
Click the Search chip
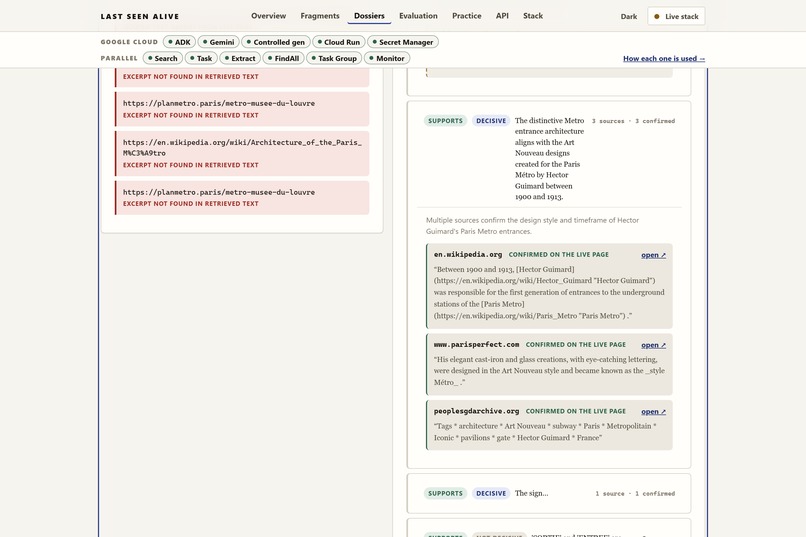click(x=162, y=58)
